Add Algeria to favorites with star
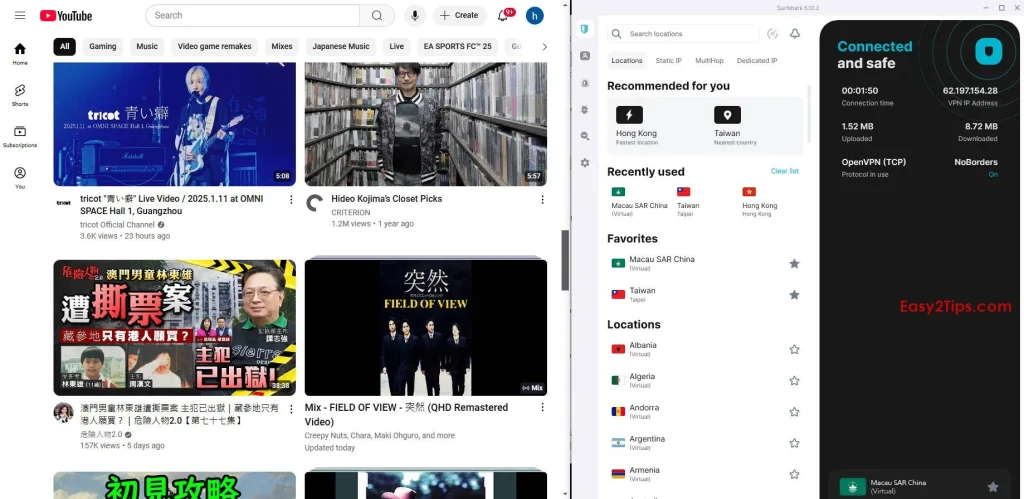1024x499 pixels. point(794,381)
